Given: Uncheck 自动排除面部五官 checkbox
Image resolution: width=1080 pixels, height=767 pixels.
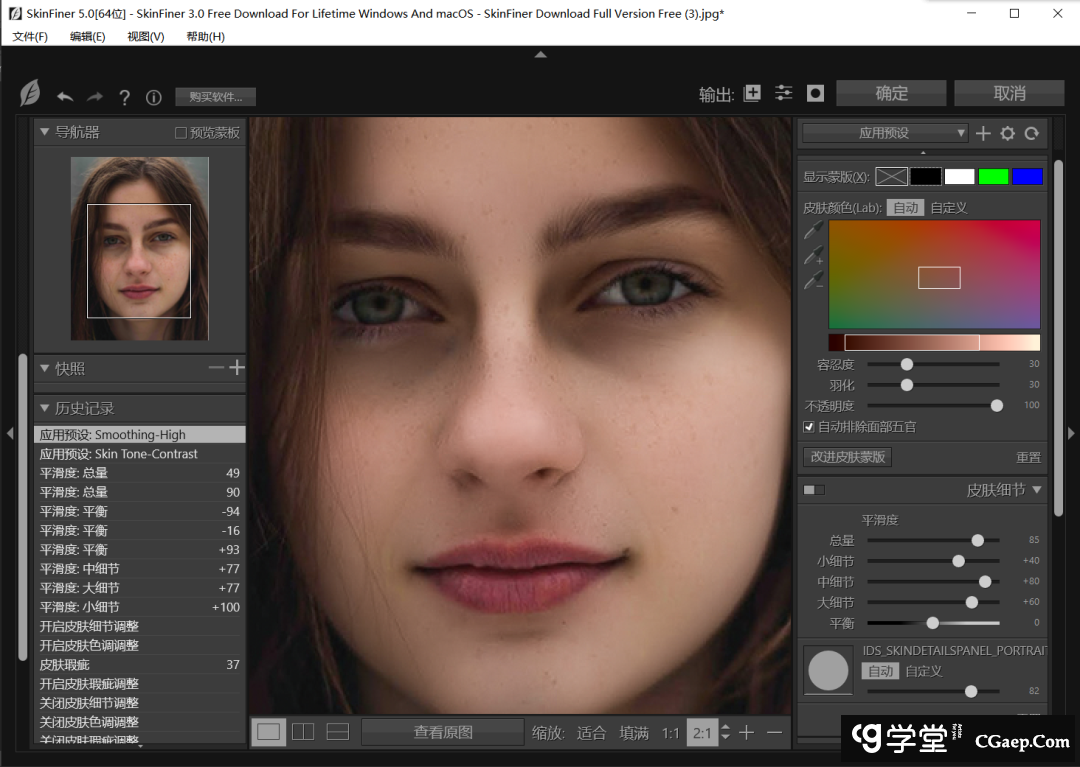Looking at the screenshot, I should point(809,427).
